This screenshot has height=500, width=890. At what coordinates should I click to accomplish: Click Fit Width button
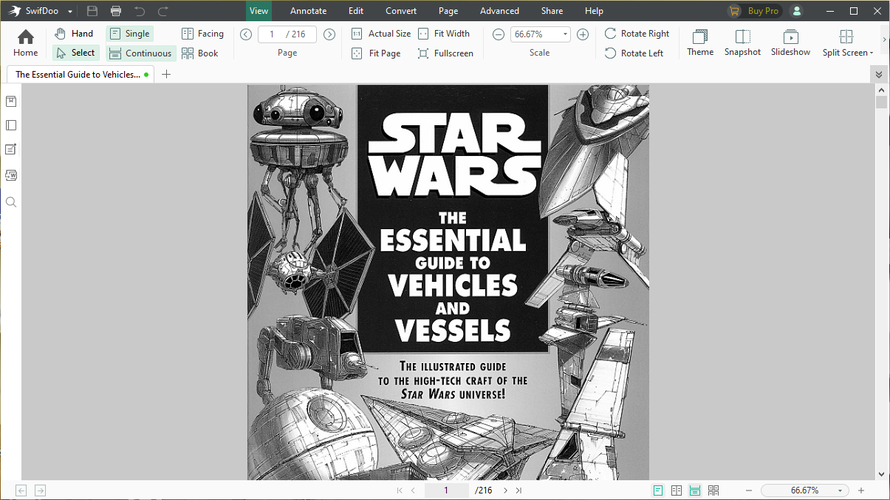443,34
